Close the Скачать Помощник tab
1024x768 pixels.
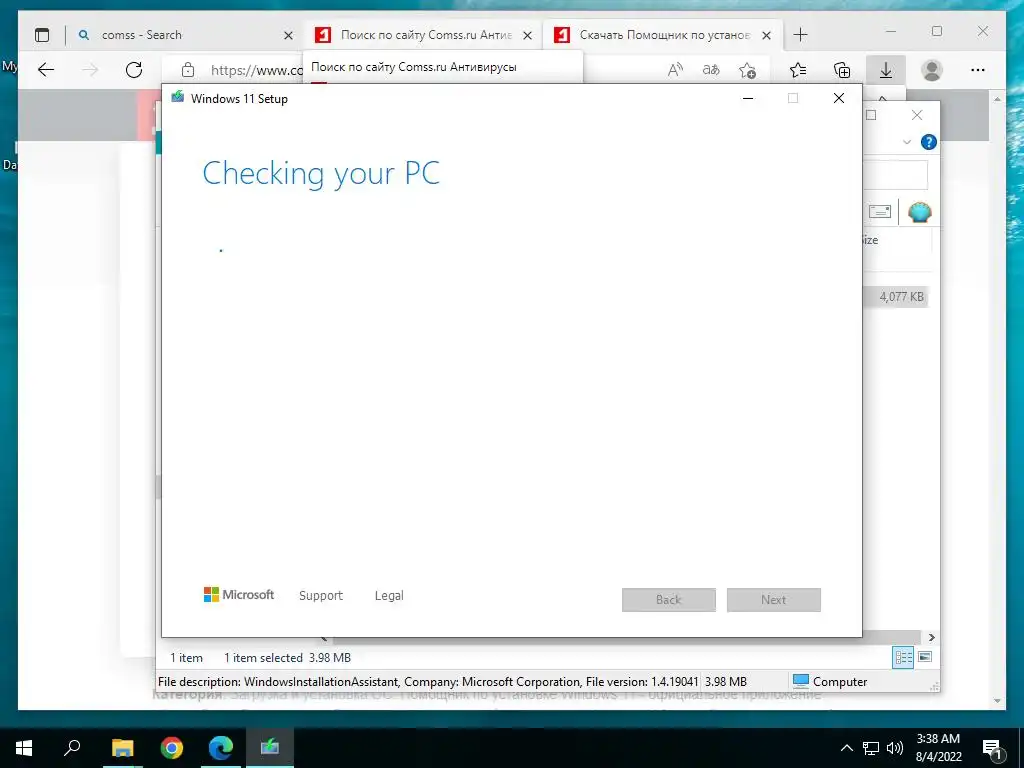point(767,35)
